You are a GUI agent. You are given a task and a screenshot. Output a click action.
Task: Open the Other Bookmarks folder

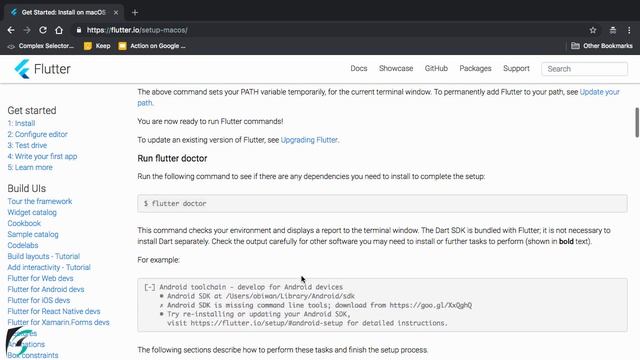pos(602,46)
